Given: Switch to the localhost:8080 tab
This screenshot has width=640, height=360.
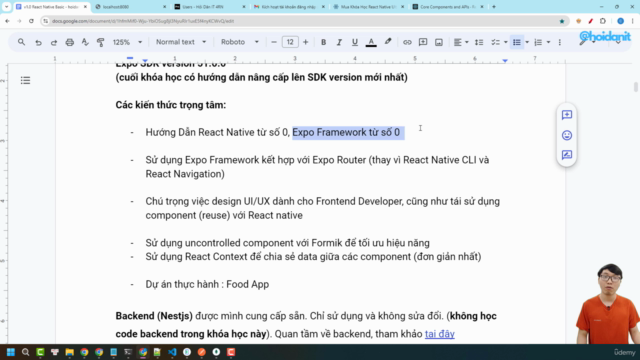Looking at the screenshot, I should (x=130, y=7).
